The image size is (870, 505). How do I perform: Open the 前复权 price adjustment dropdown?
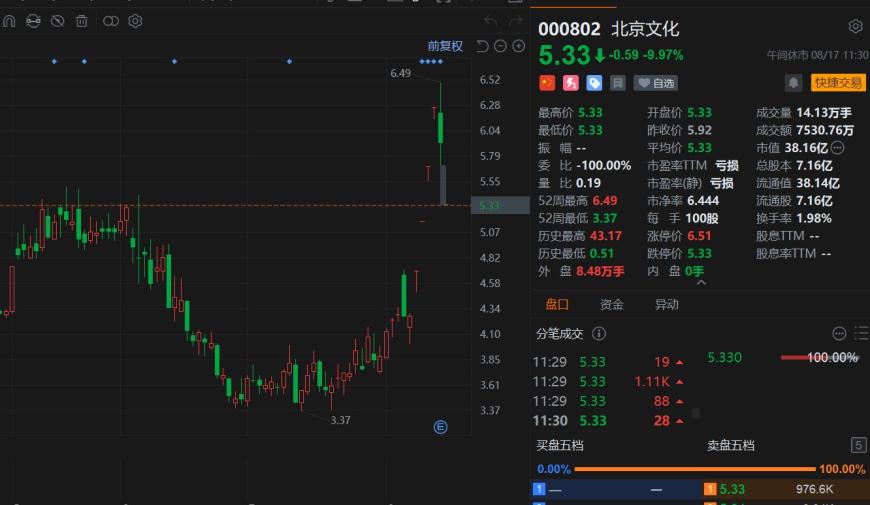tap(445, 46)
